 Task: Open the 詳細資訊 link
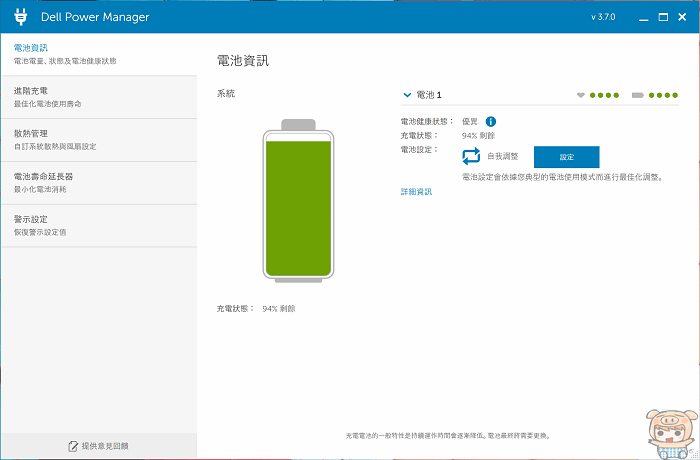tap(416, 191)
